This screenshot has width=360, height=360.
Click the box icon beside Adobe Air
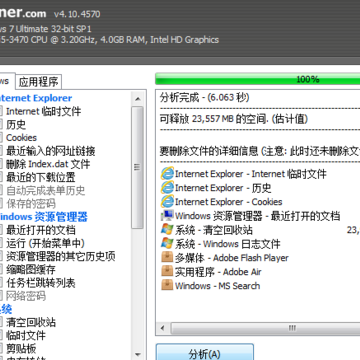tap(167, 272)
